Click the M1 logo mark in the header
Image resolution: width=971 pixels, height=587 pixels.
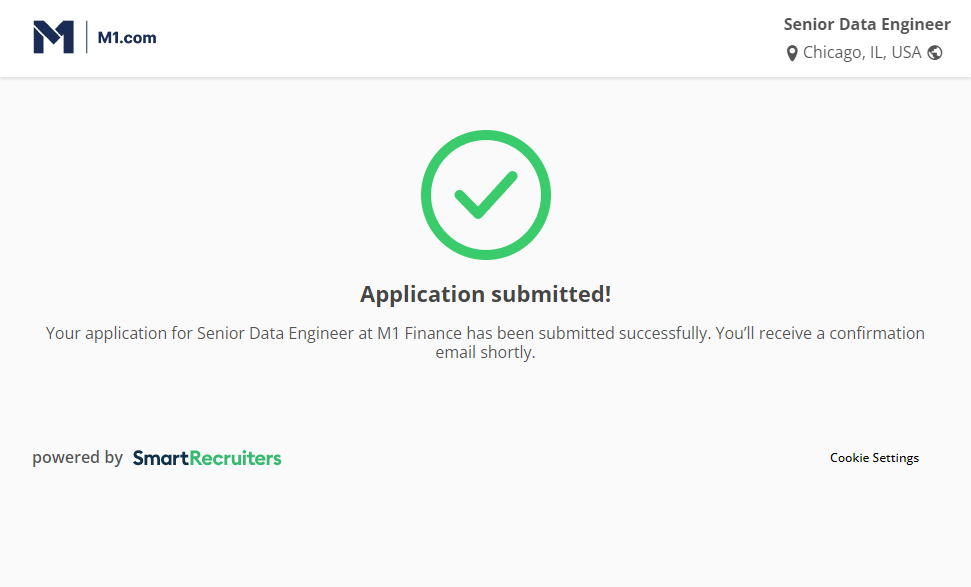[53, 38]
